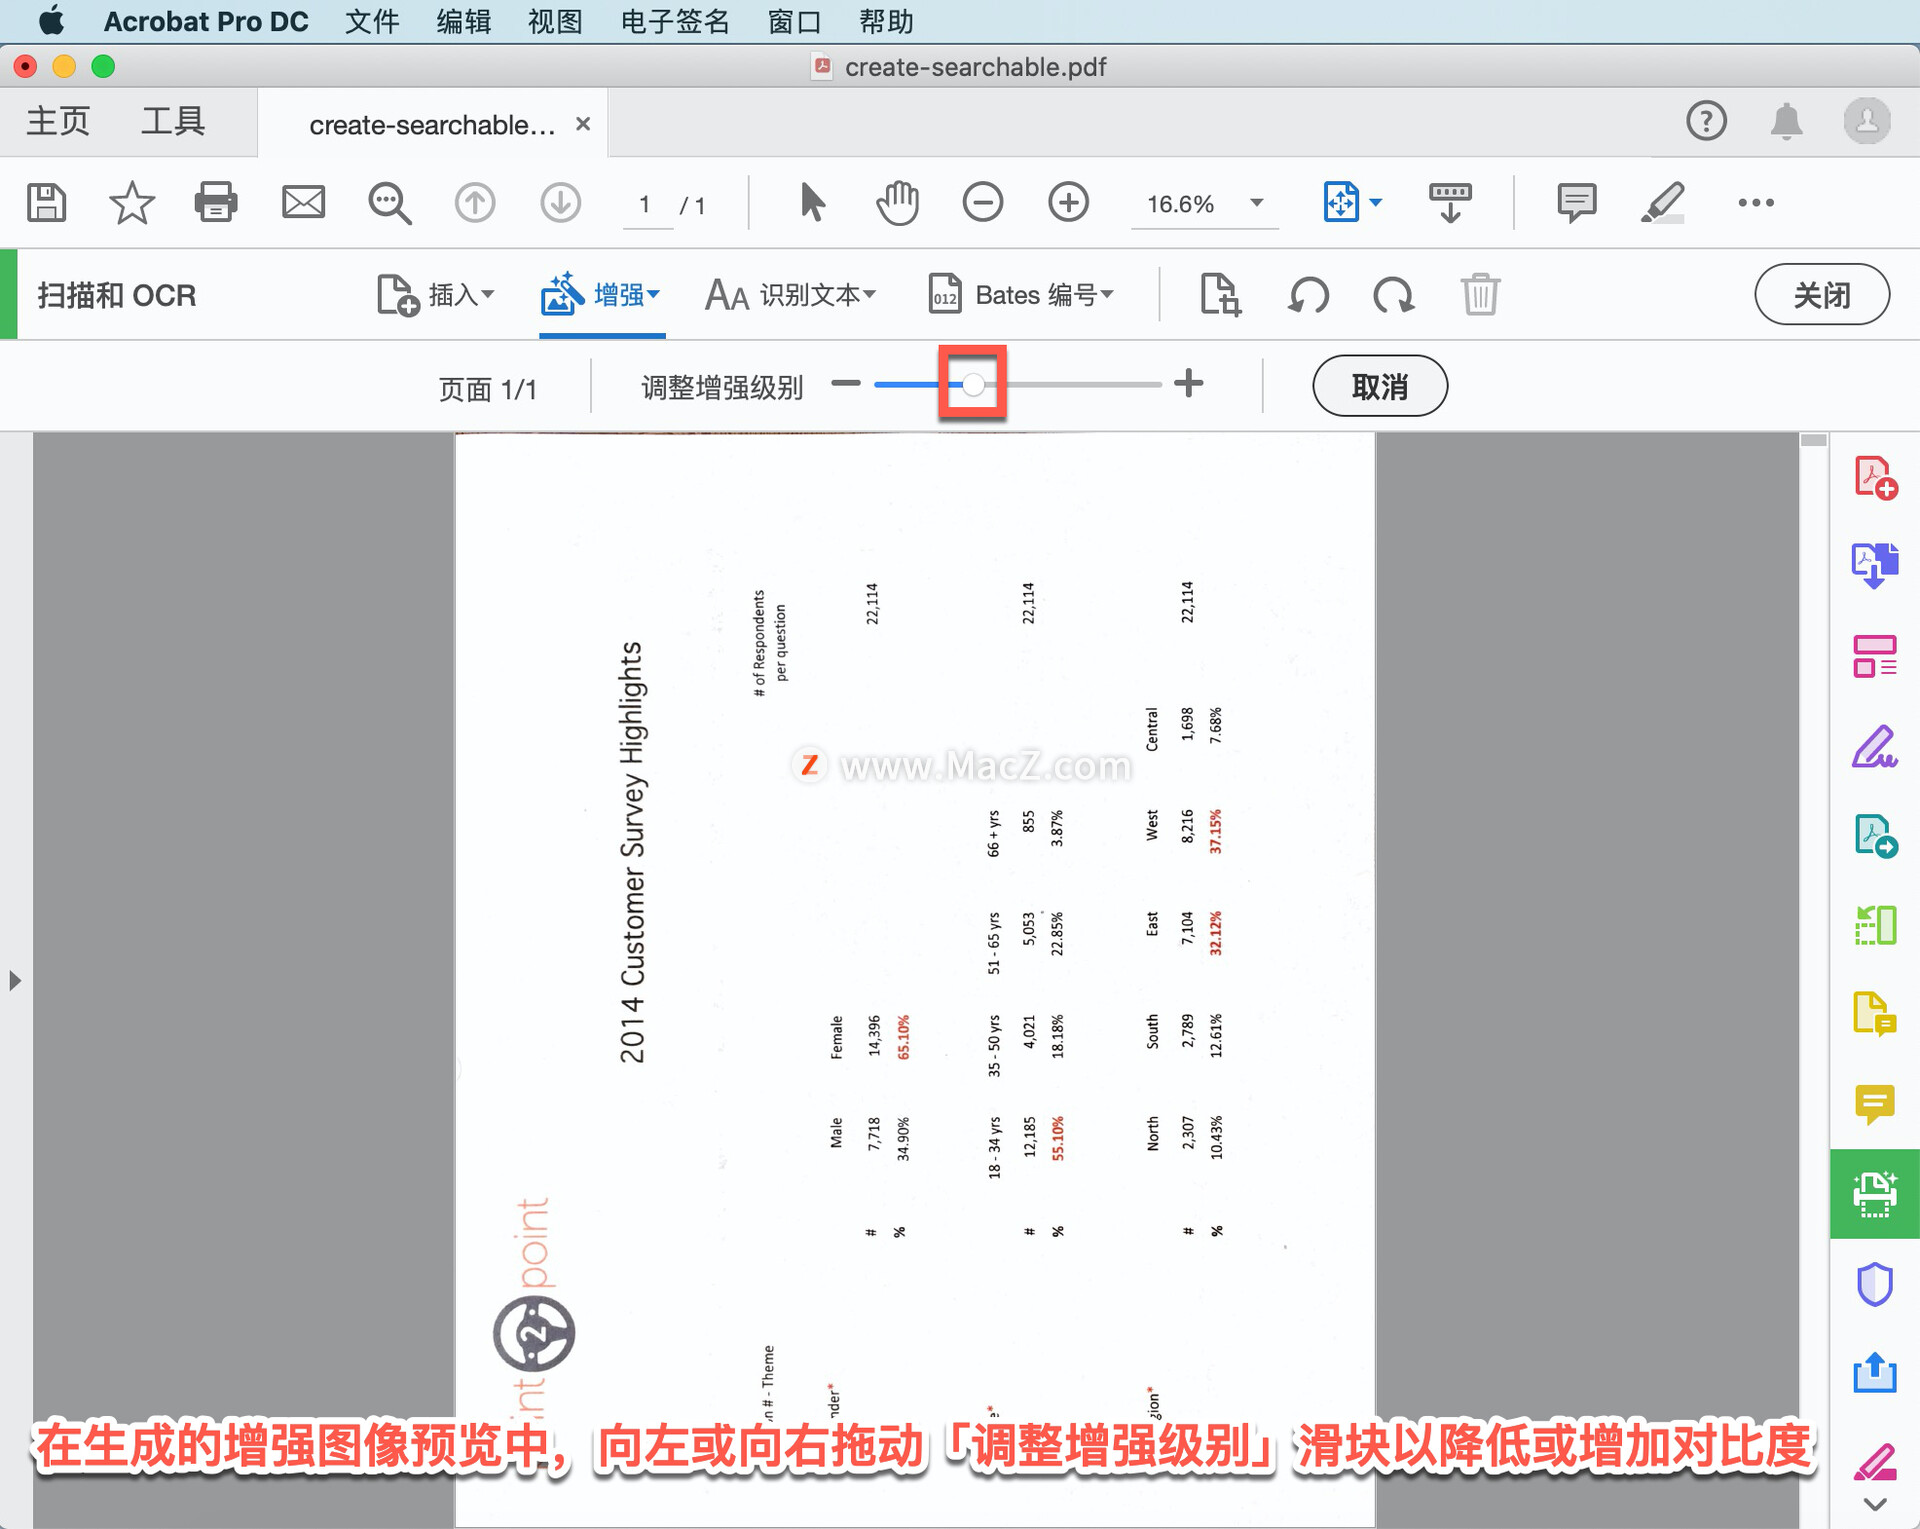Click the print icon in the toolbar
Image resolution: width=1920 pixels, height=1529 pixels.
click(215, 203)
